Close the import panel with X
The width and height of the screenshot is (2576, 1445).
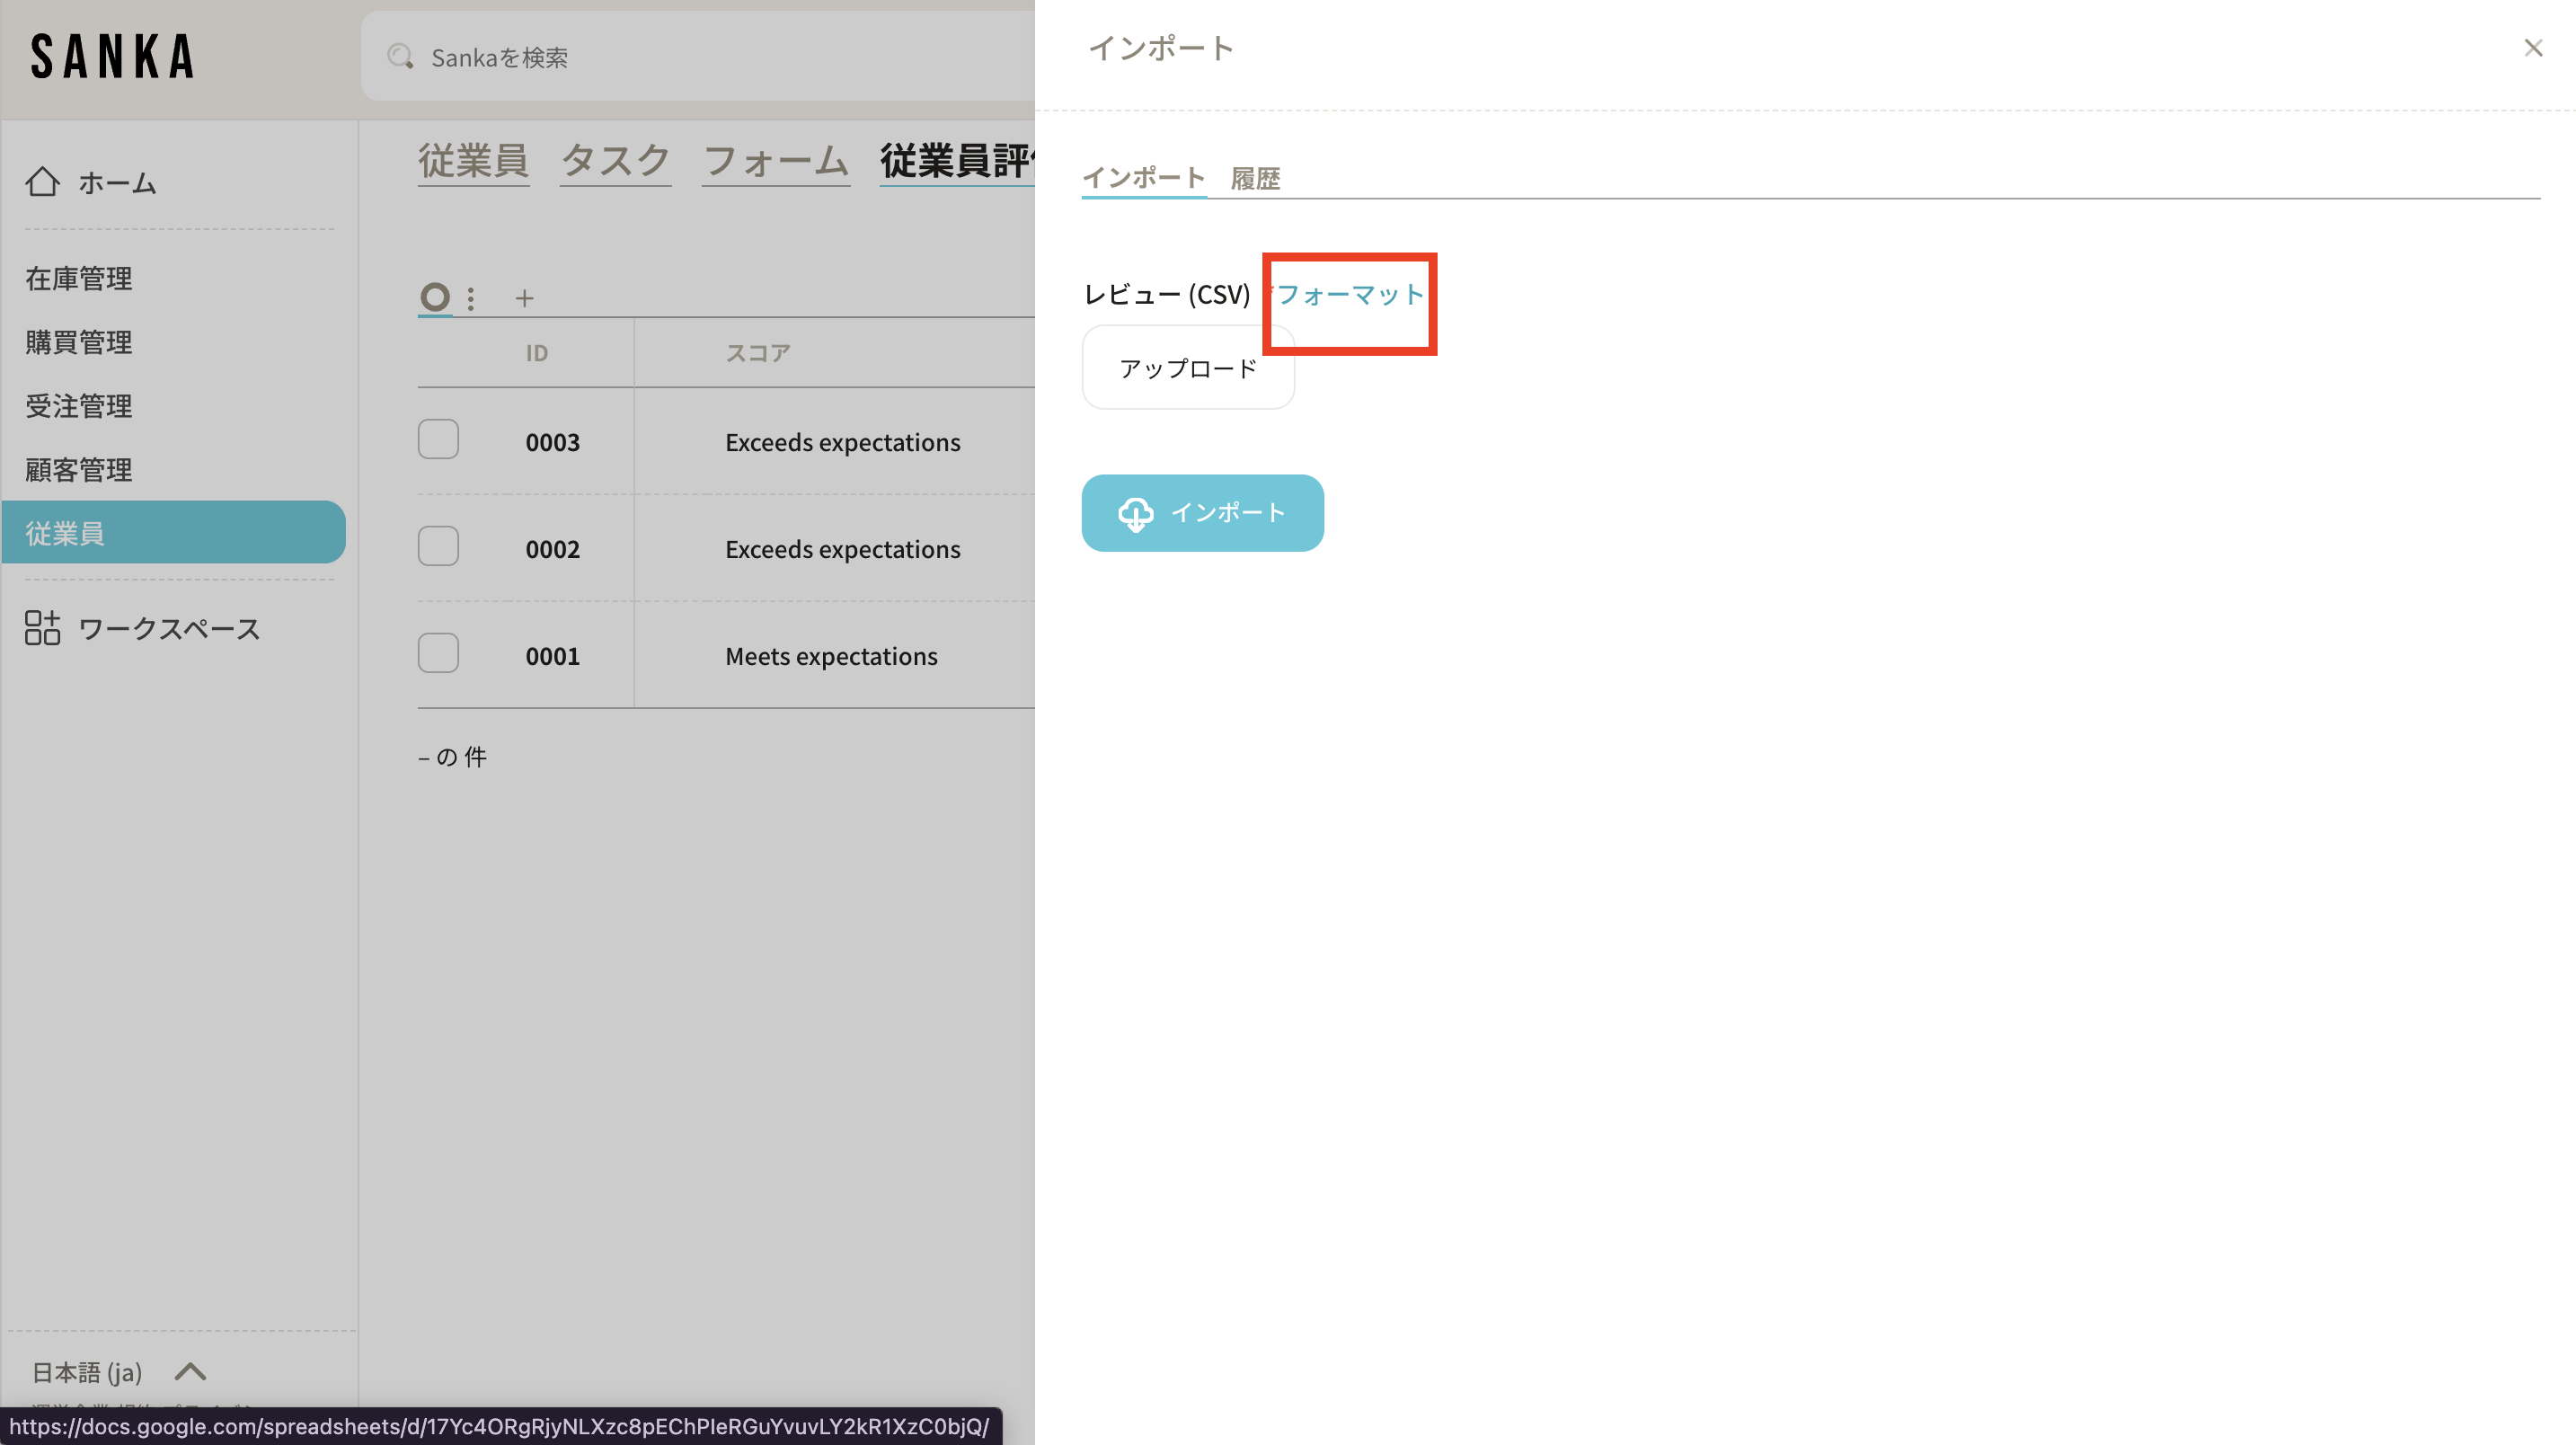point(2532,48)
